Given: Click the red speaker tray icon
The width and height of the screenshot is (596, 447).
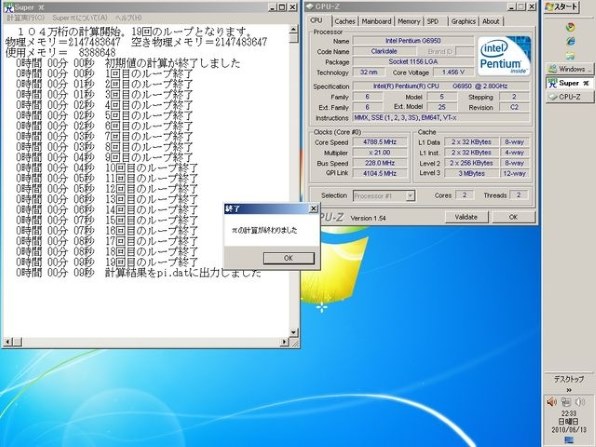Looking at the screenshot, I should pos(552,402).
